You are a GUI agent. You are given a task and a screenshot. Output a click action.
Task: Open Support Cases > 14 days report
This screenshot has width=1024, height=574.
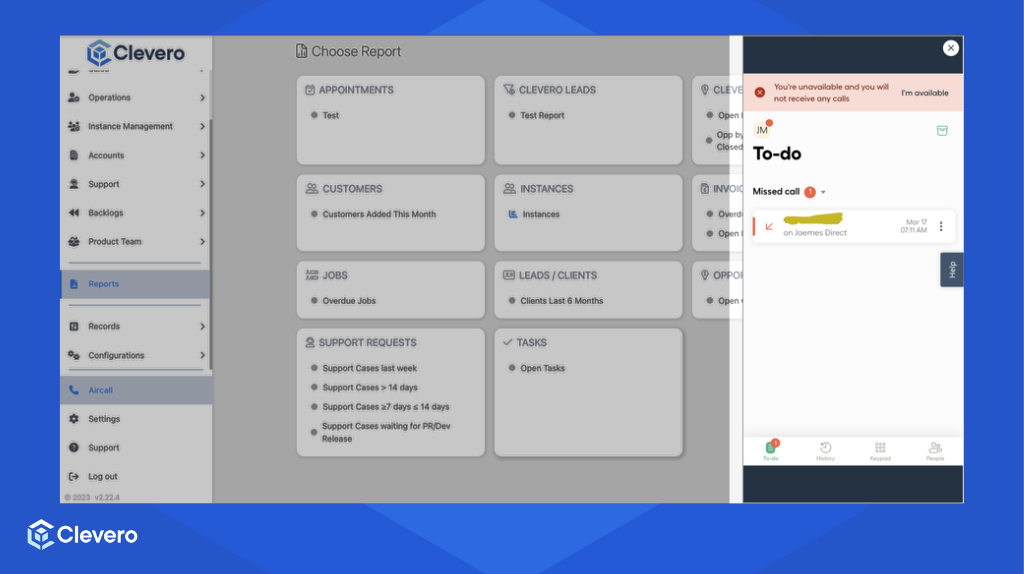[370, 387]
